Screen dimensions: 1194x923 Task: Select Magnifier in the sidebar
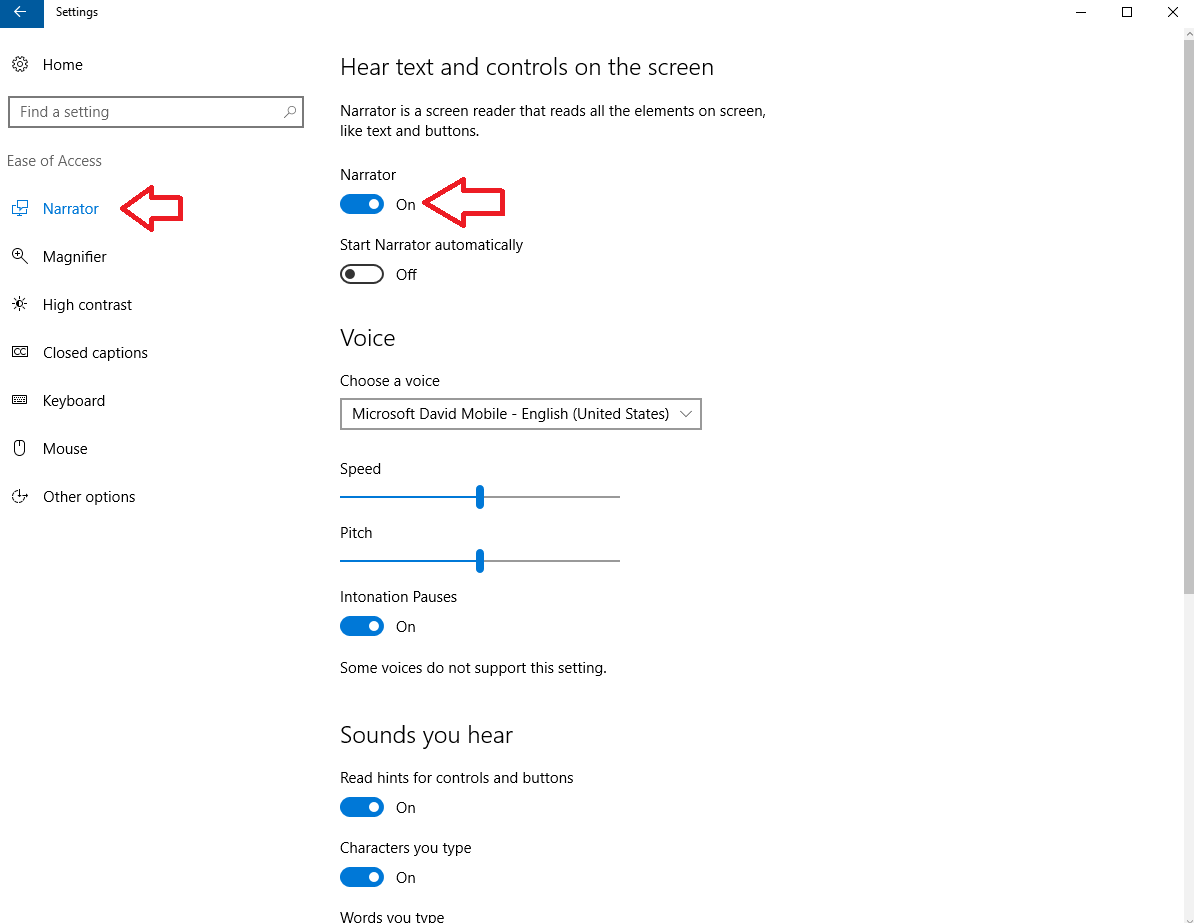pyautogui.click(x=75, y=257)
